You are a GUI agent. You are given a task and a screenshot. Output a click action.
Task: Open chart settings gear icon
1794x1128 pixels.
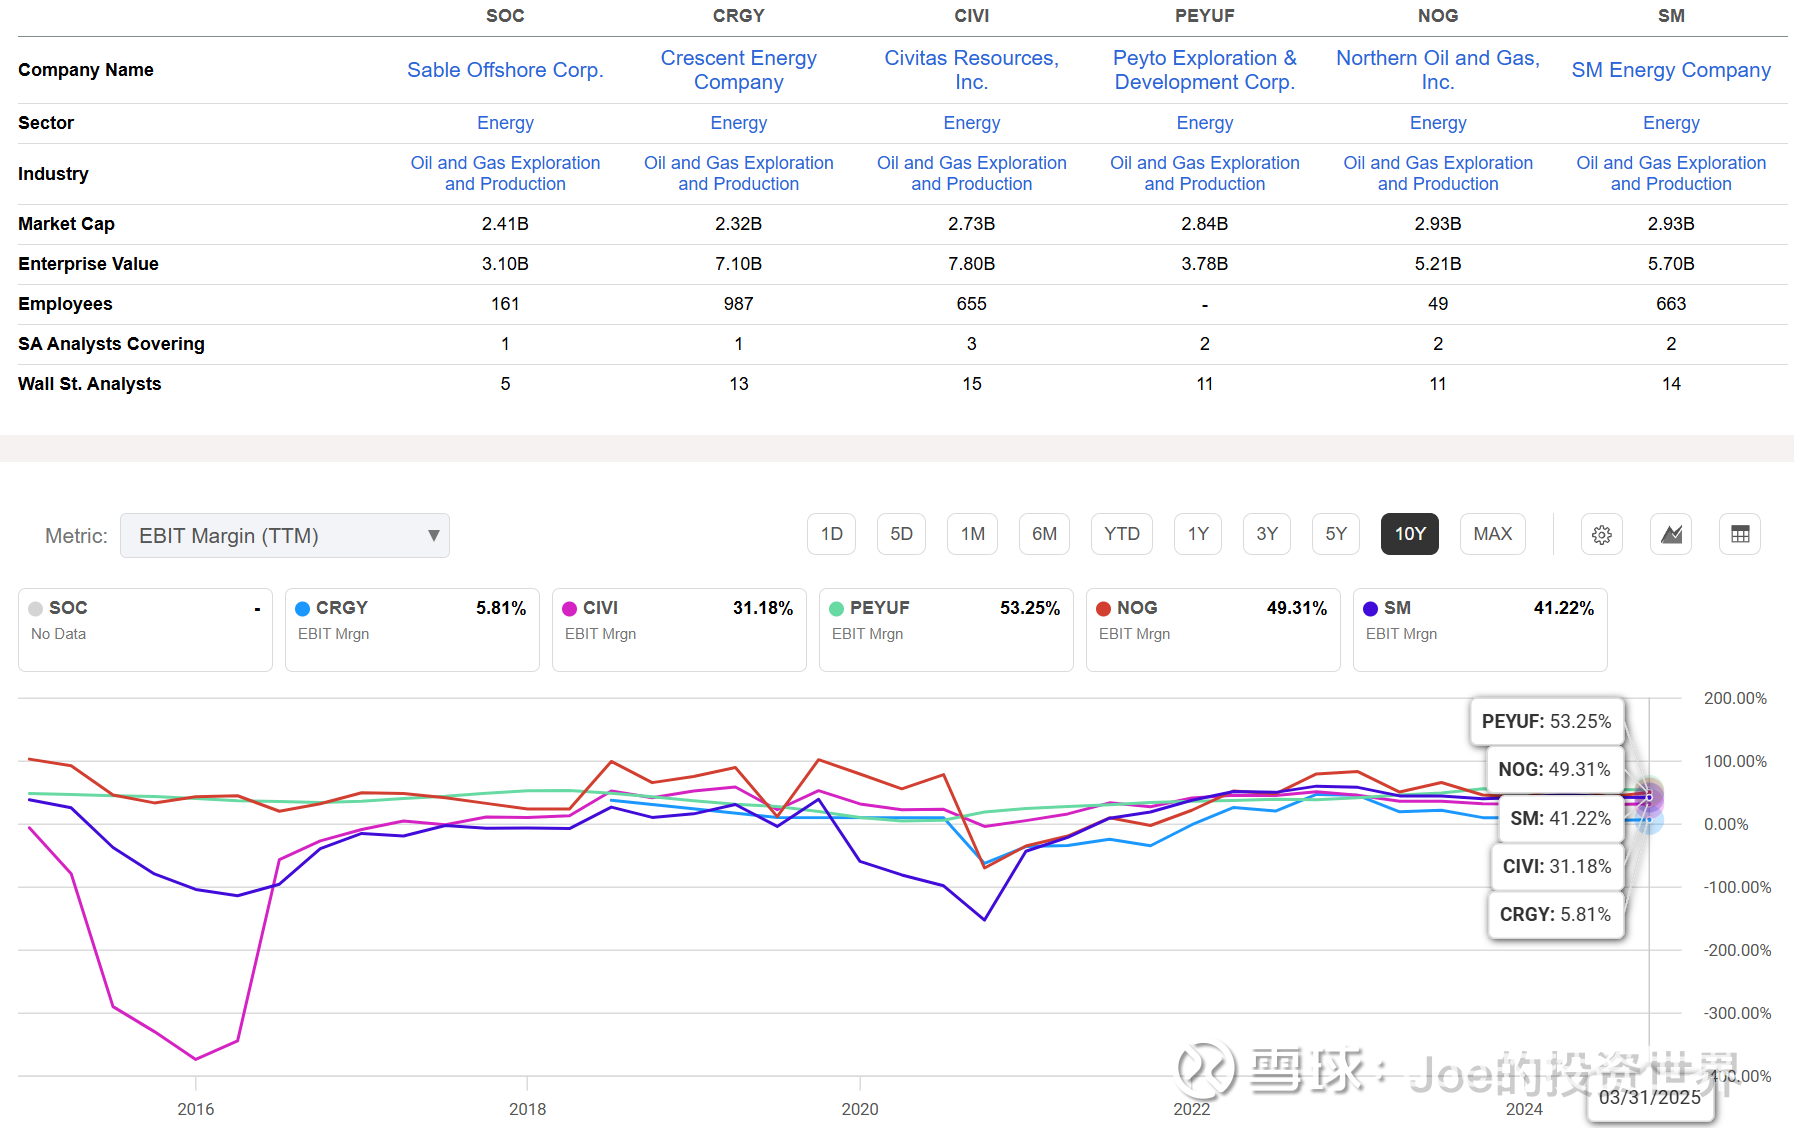[x=1601, y=534]
